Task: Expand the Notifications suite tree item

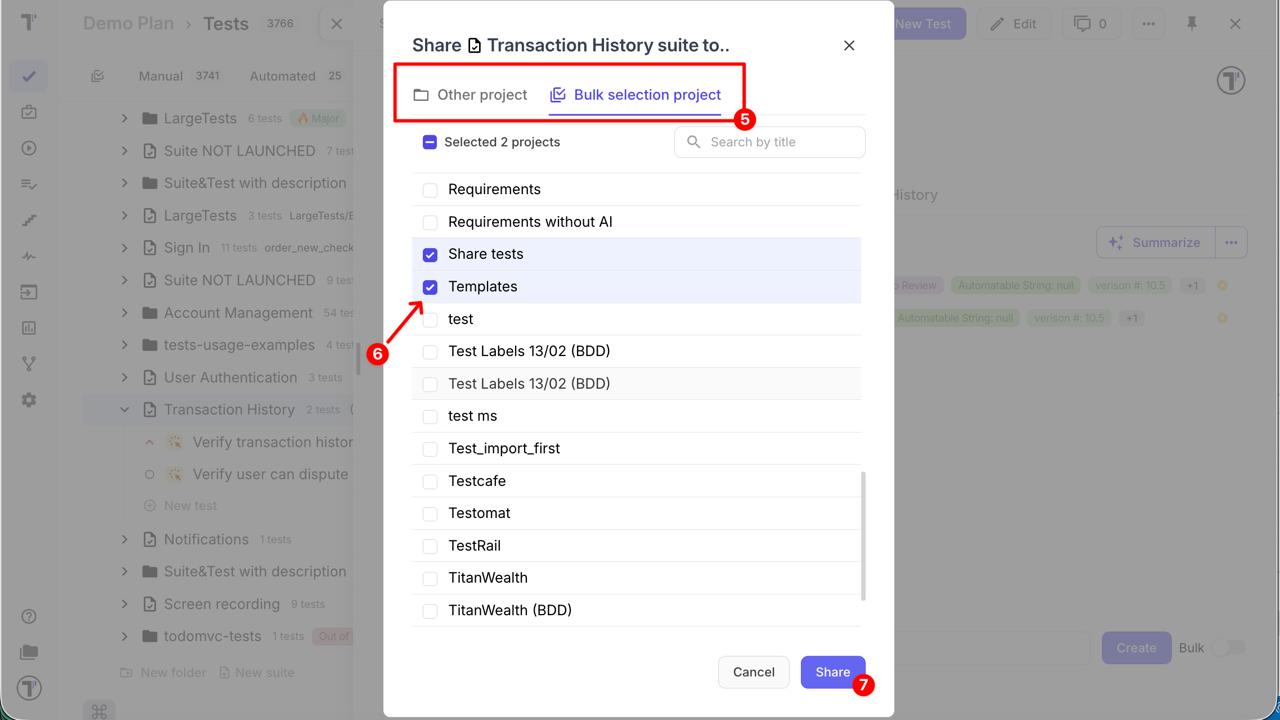Action: (125, 540)
